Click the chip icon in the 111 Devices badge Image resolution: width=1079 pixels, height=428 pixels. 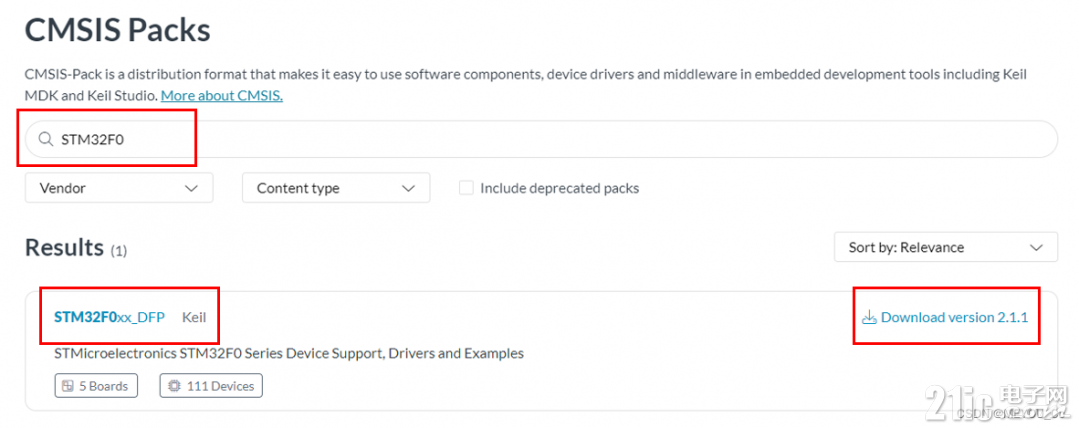175,386
